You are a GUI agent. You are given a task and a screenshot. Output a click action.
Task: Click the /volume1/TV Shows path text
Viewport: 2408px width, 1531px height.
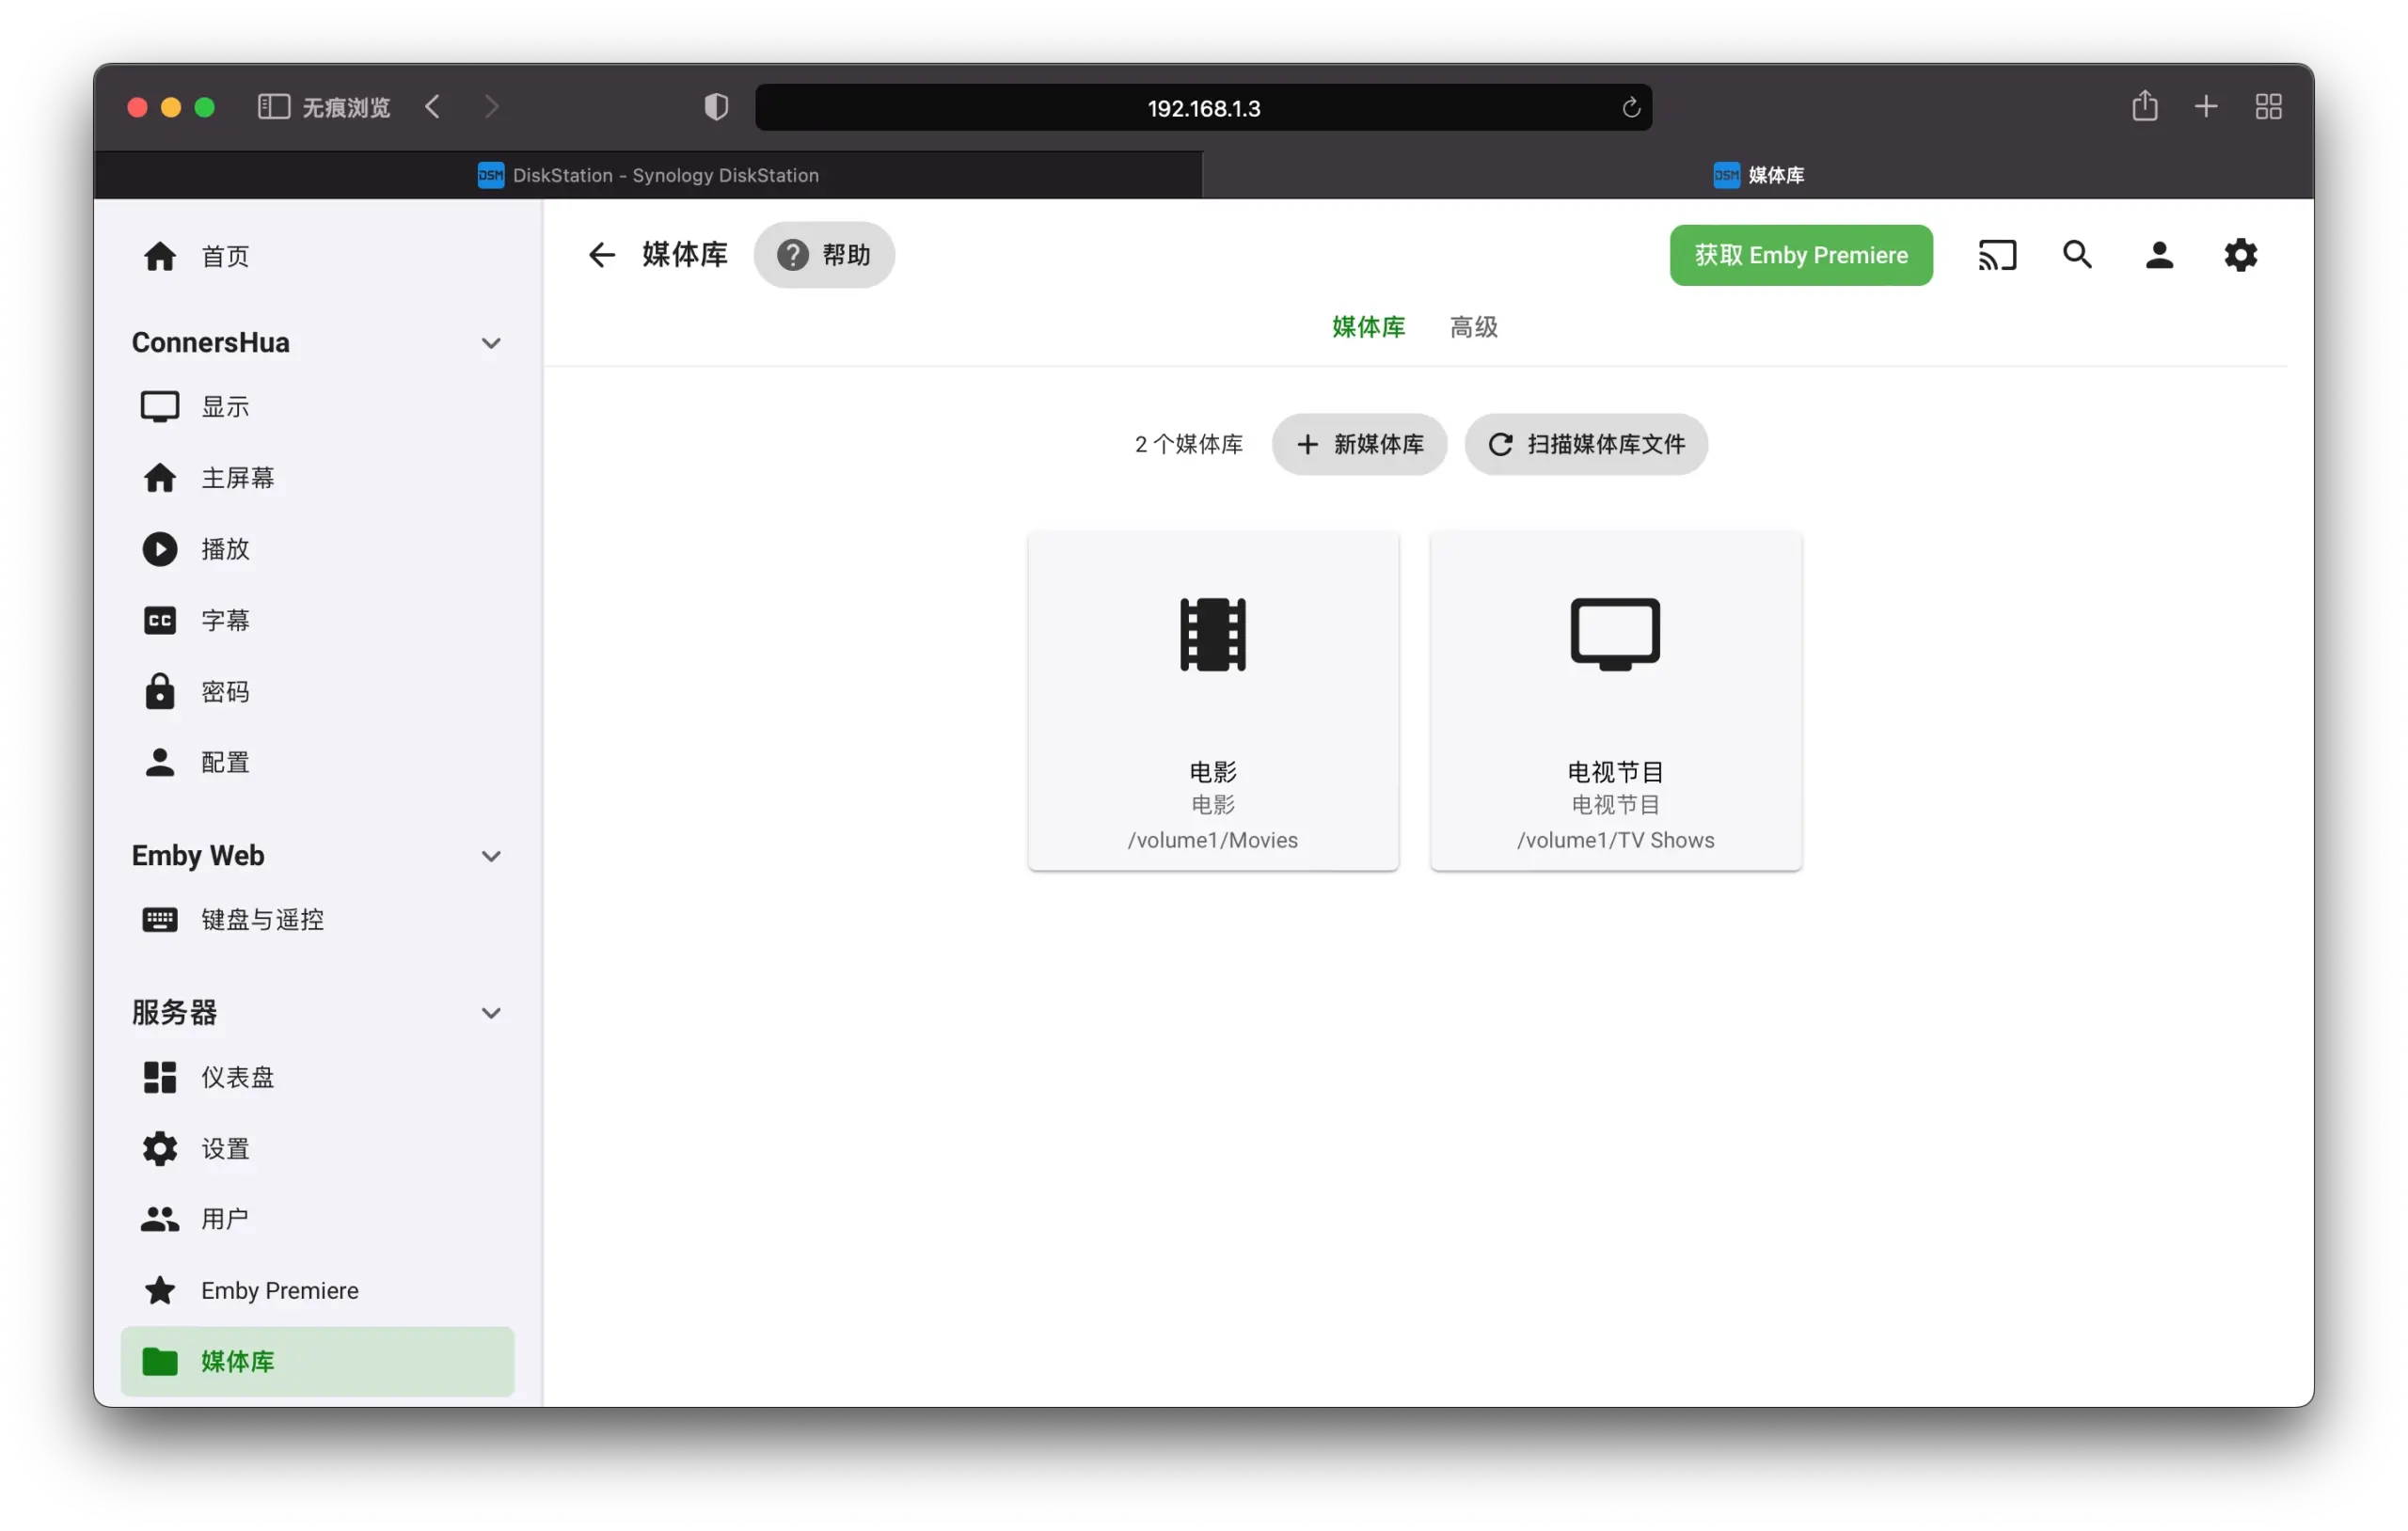(x=1615, y=840)
